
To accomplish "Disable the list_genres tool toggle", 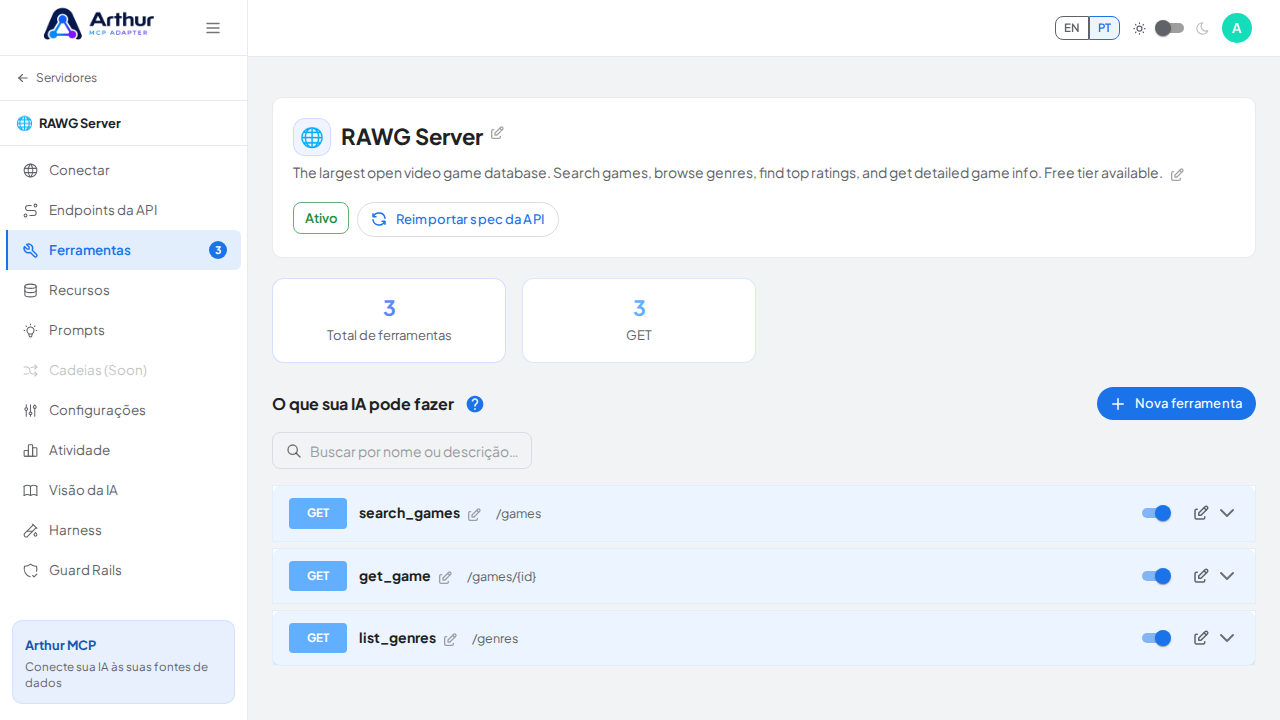I will click(x=1156, y=638).
